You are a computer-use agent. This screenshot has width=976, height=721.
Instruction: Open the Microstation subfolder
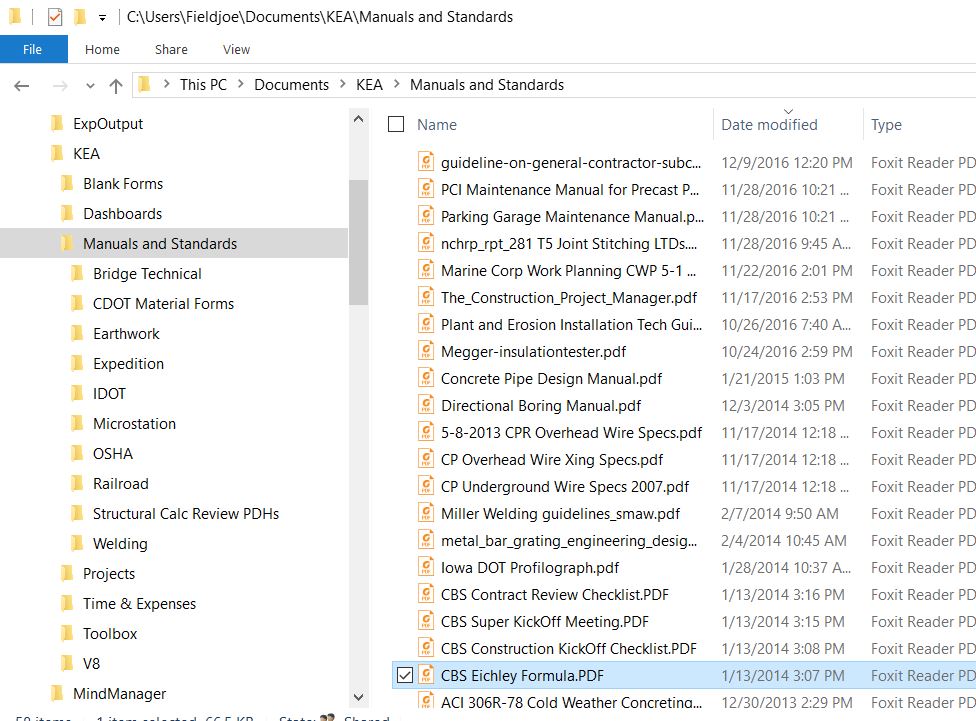[134, 424]
